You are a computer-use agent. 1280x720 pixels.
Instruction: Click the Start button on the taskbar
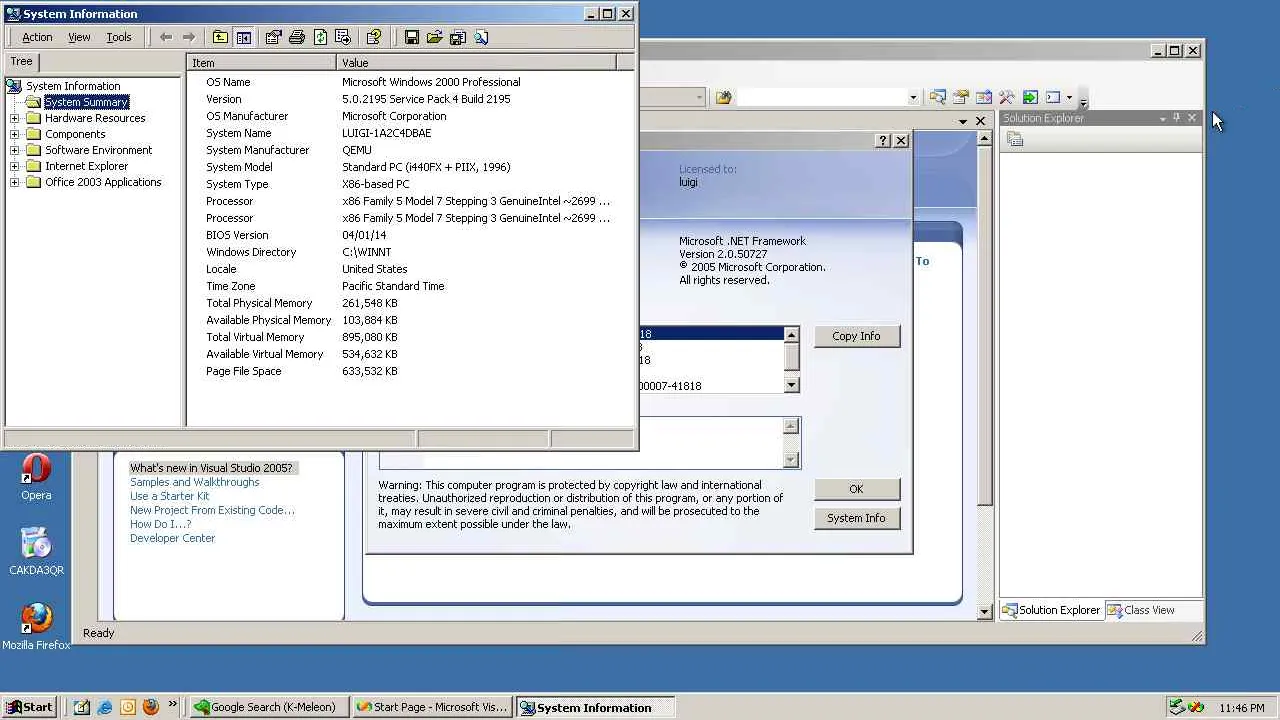(x=30, y=707)
